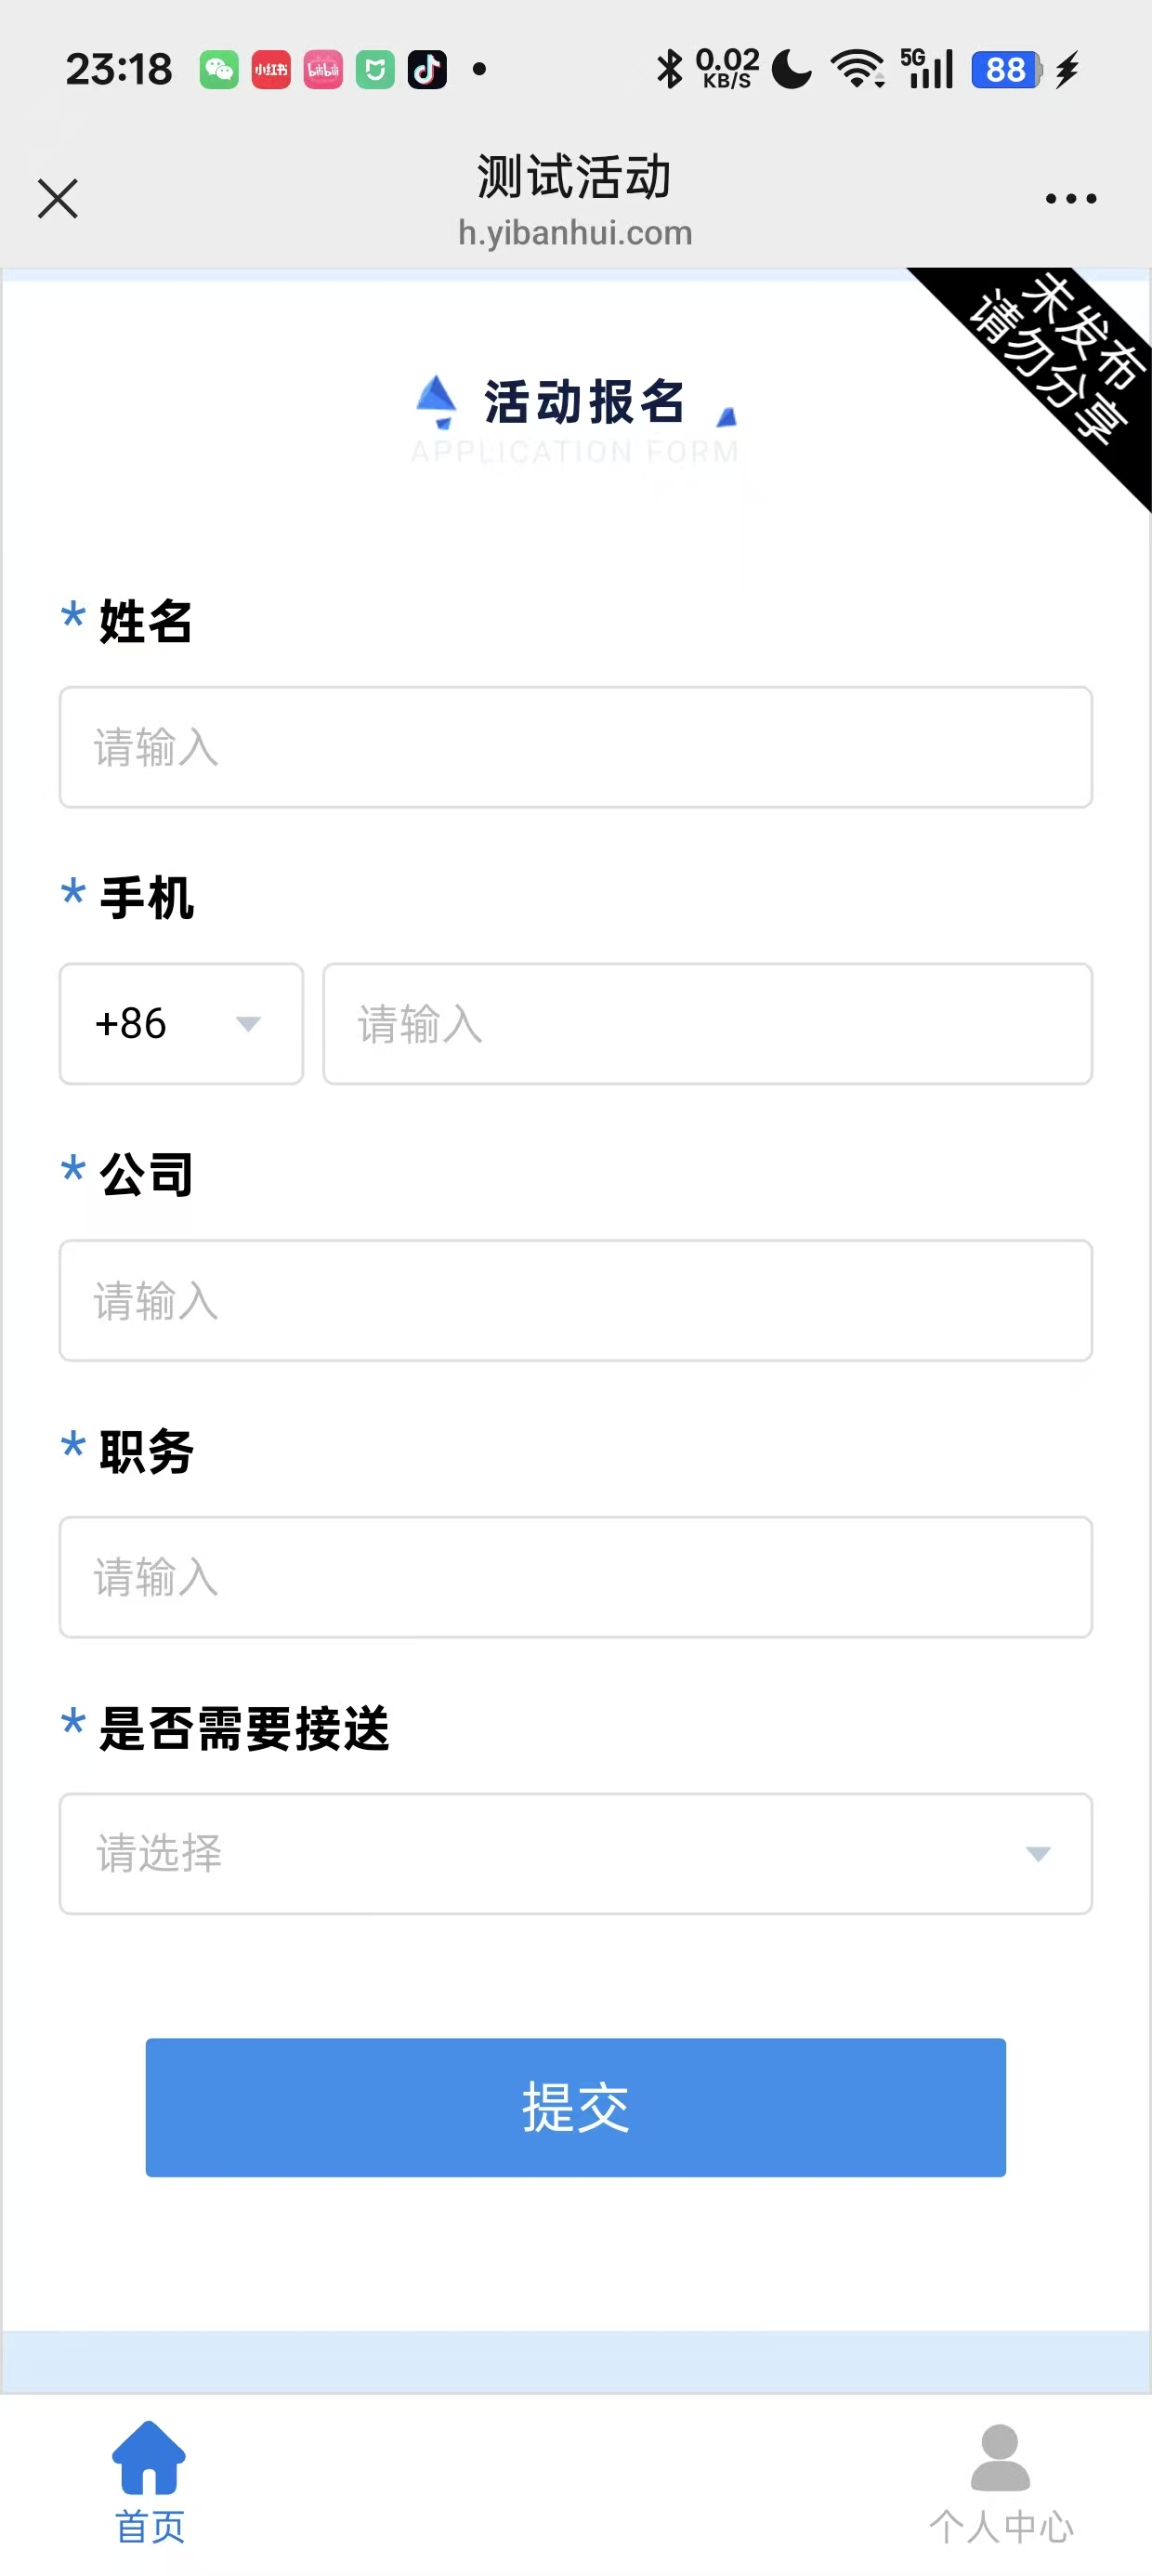The width and height of the screenshot is (1152, 2576).
Task: Click the arrow in 请选择 dropdown
Action: coord(1038,1855)
